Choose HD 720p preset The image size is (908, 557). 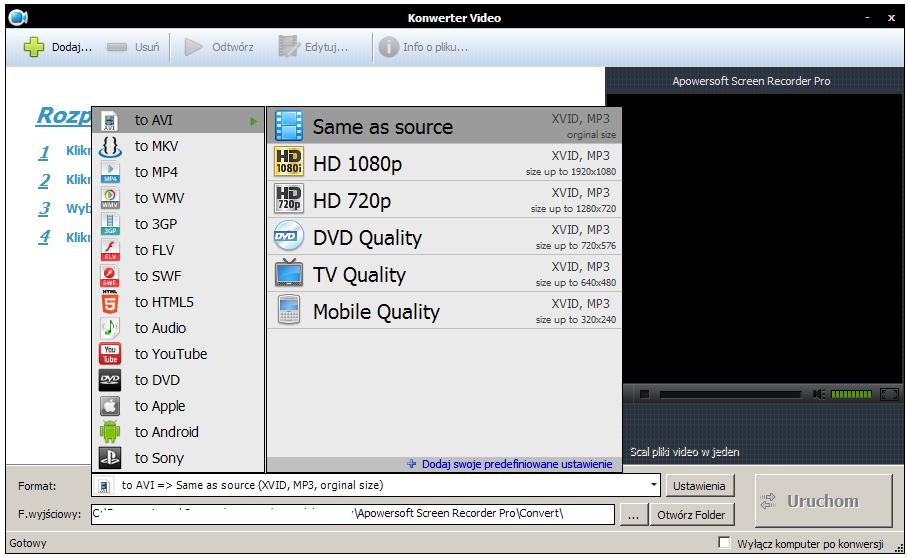tap(445, 200)
